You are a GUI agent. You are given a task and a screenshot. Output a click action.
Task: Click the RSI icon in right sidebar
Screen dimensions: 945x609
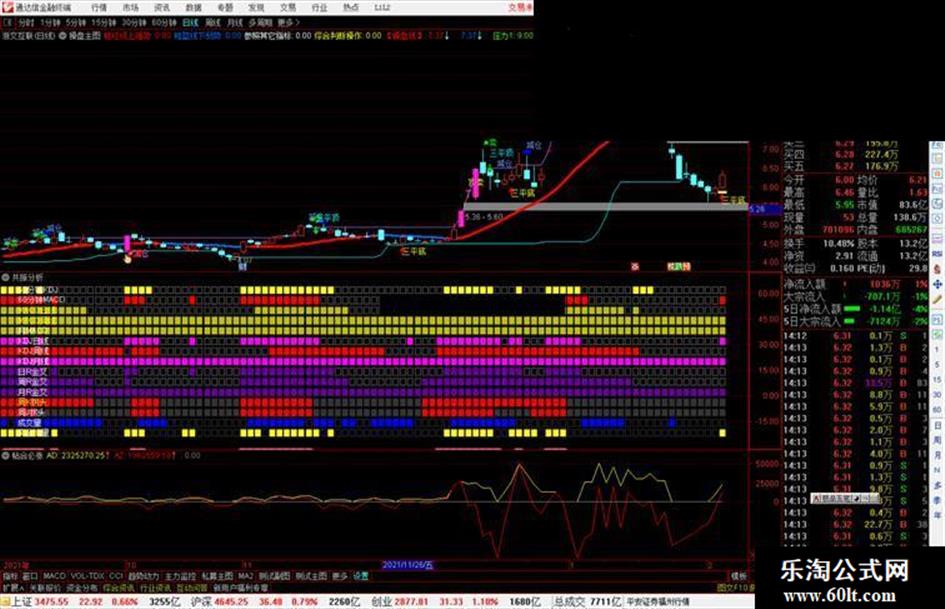(937, 254)
